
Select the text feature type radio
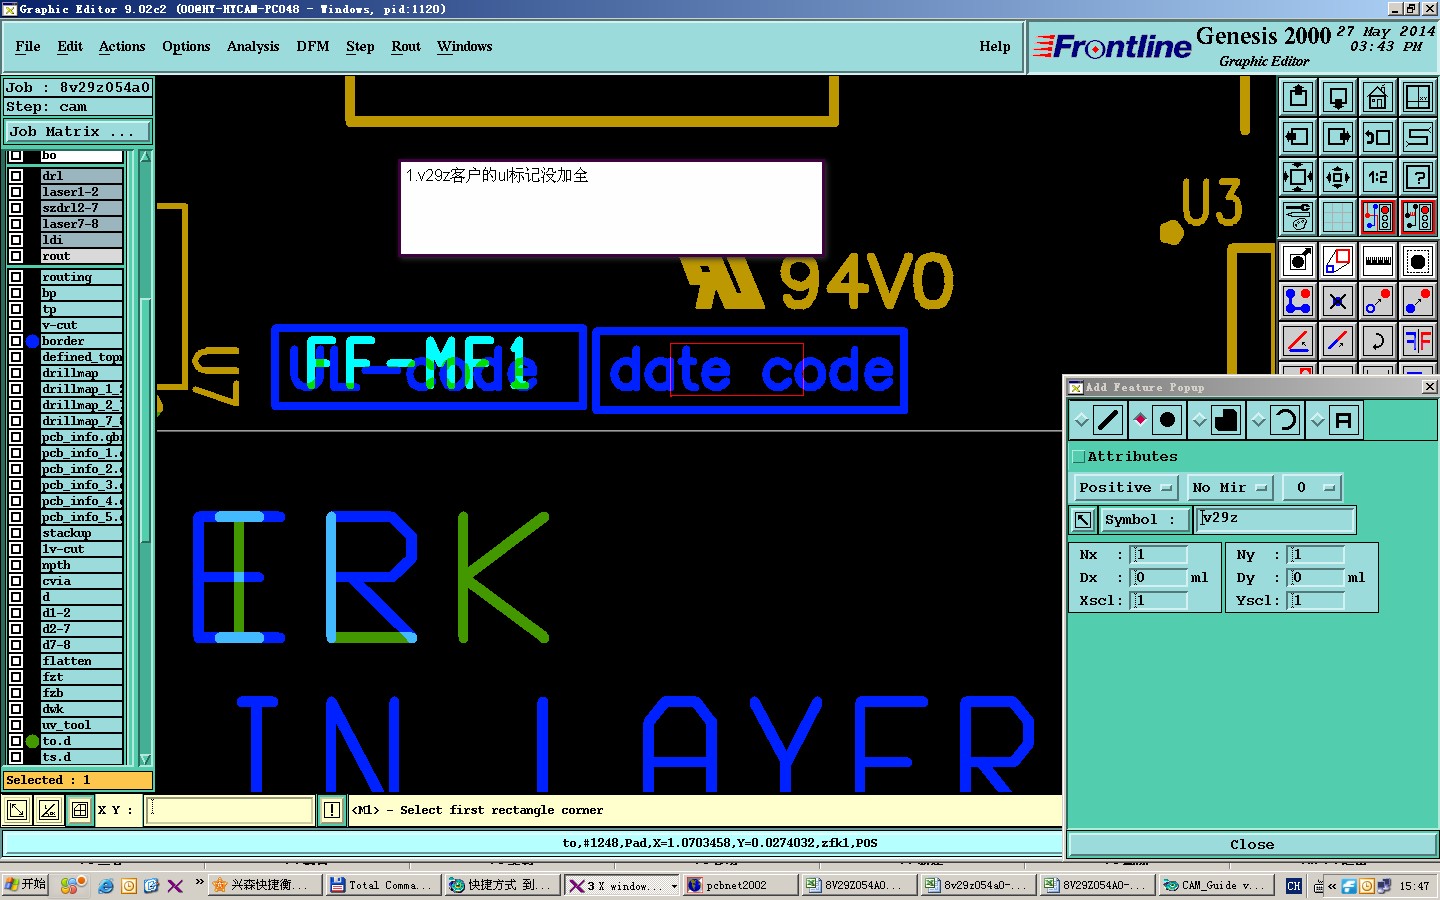click(1318, 421)
